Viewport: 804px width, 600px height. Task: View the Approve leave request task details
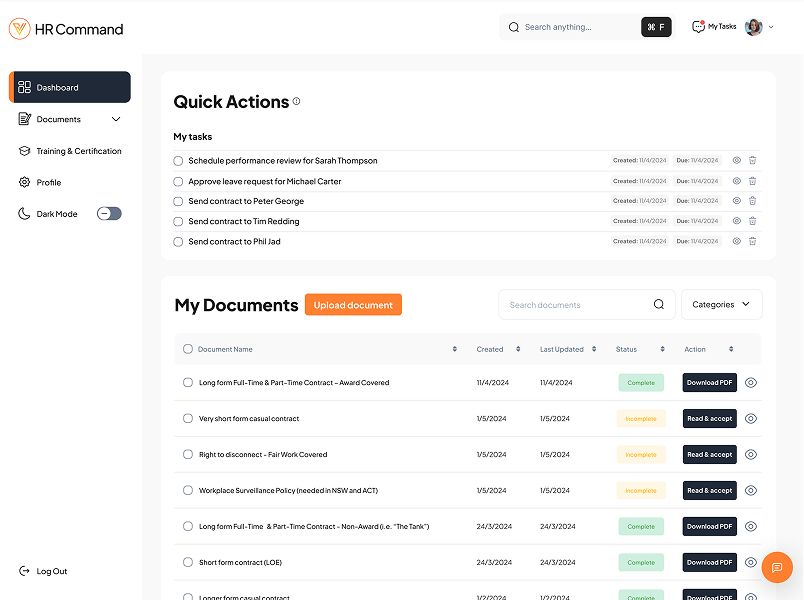point(737,181)
